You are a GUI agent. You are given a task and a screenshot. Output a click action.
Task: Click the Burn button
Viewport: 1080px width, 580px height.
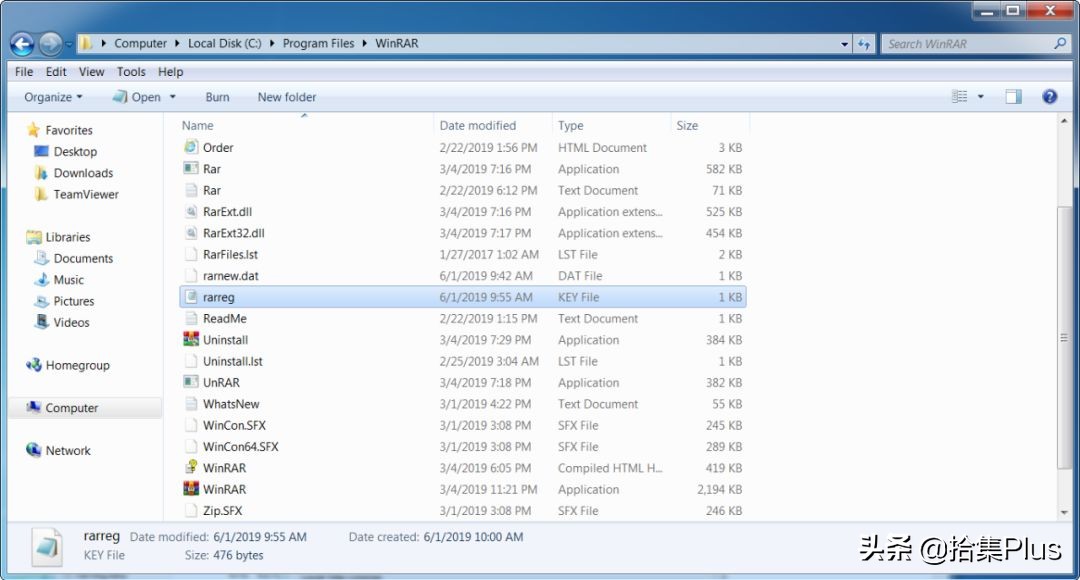[x=217, y=97]
